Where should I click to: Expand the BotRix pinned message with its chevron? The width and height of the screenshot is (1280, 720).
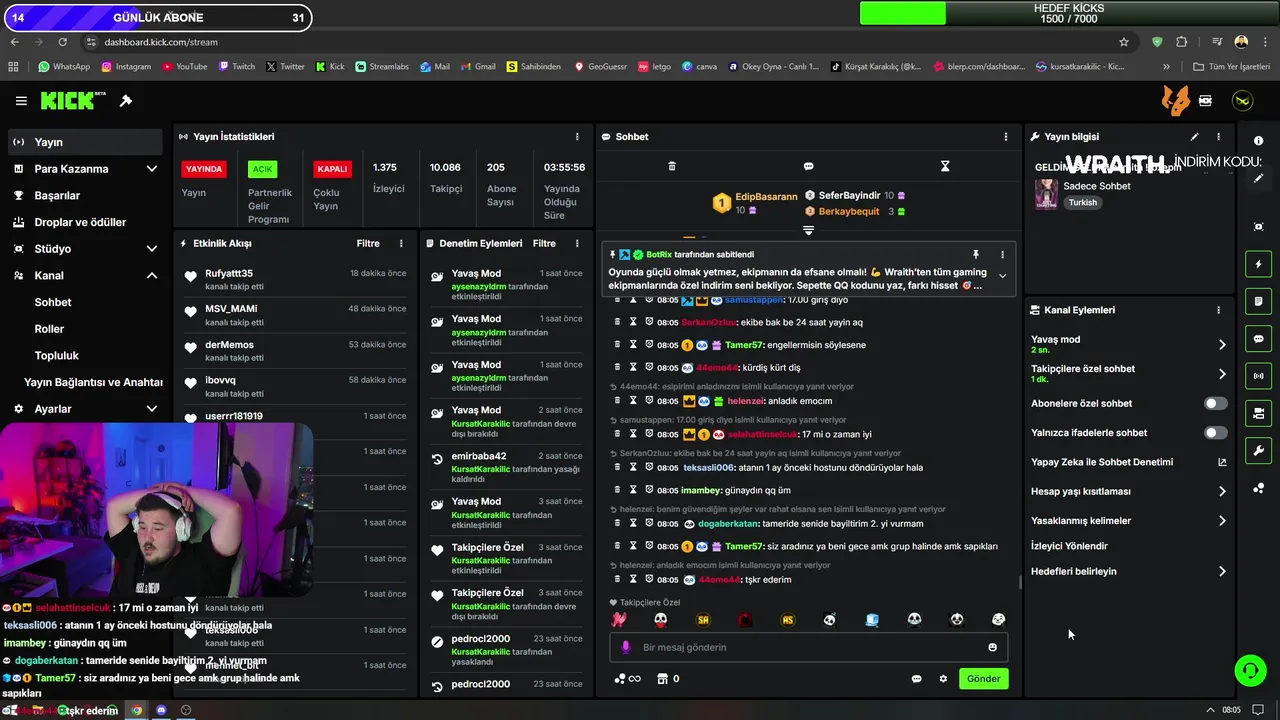[x=1002, y=277]
